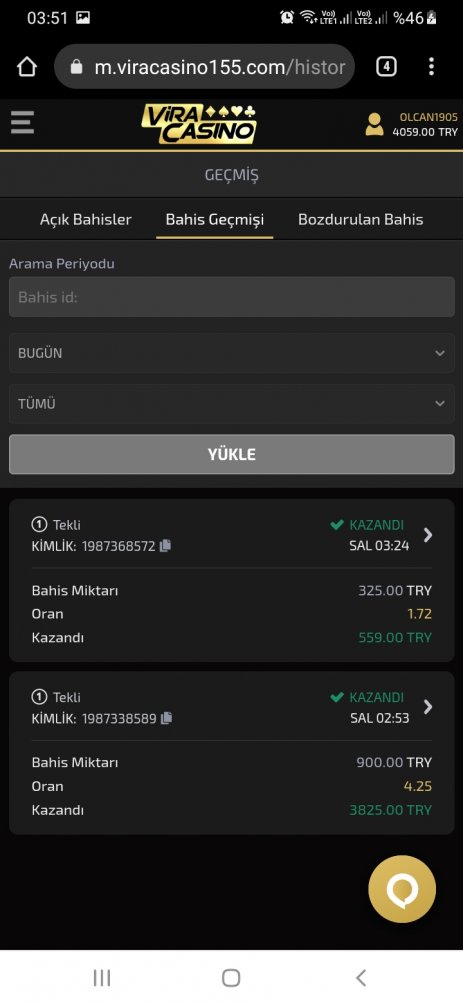Expand details of the 02:53 bet
Viewport: 463px width, 1004px height.
pos(428,707)
